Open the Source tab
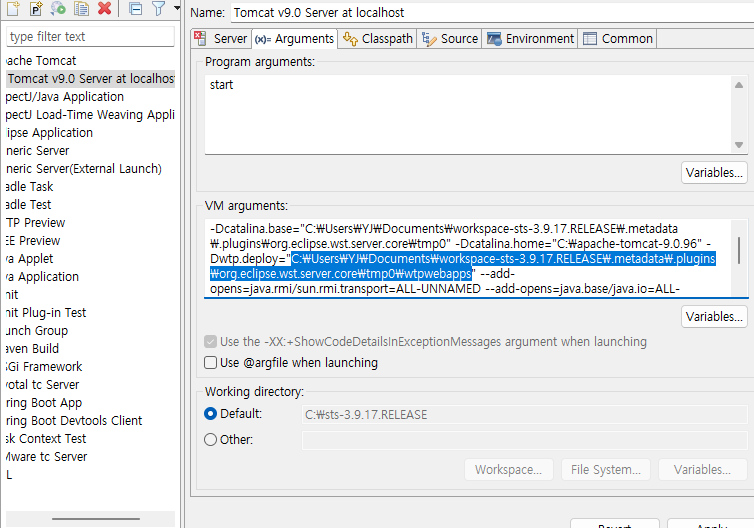 click(450, 38)
